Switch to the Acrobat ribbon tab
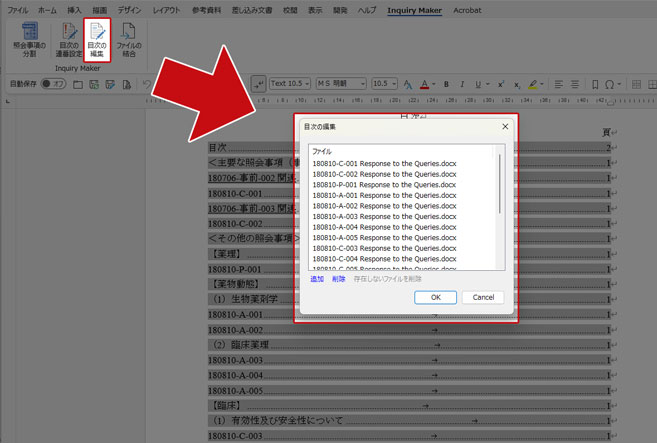 (x=466, y=10)
